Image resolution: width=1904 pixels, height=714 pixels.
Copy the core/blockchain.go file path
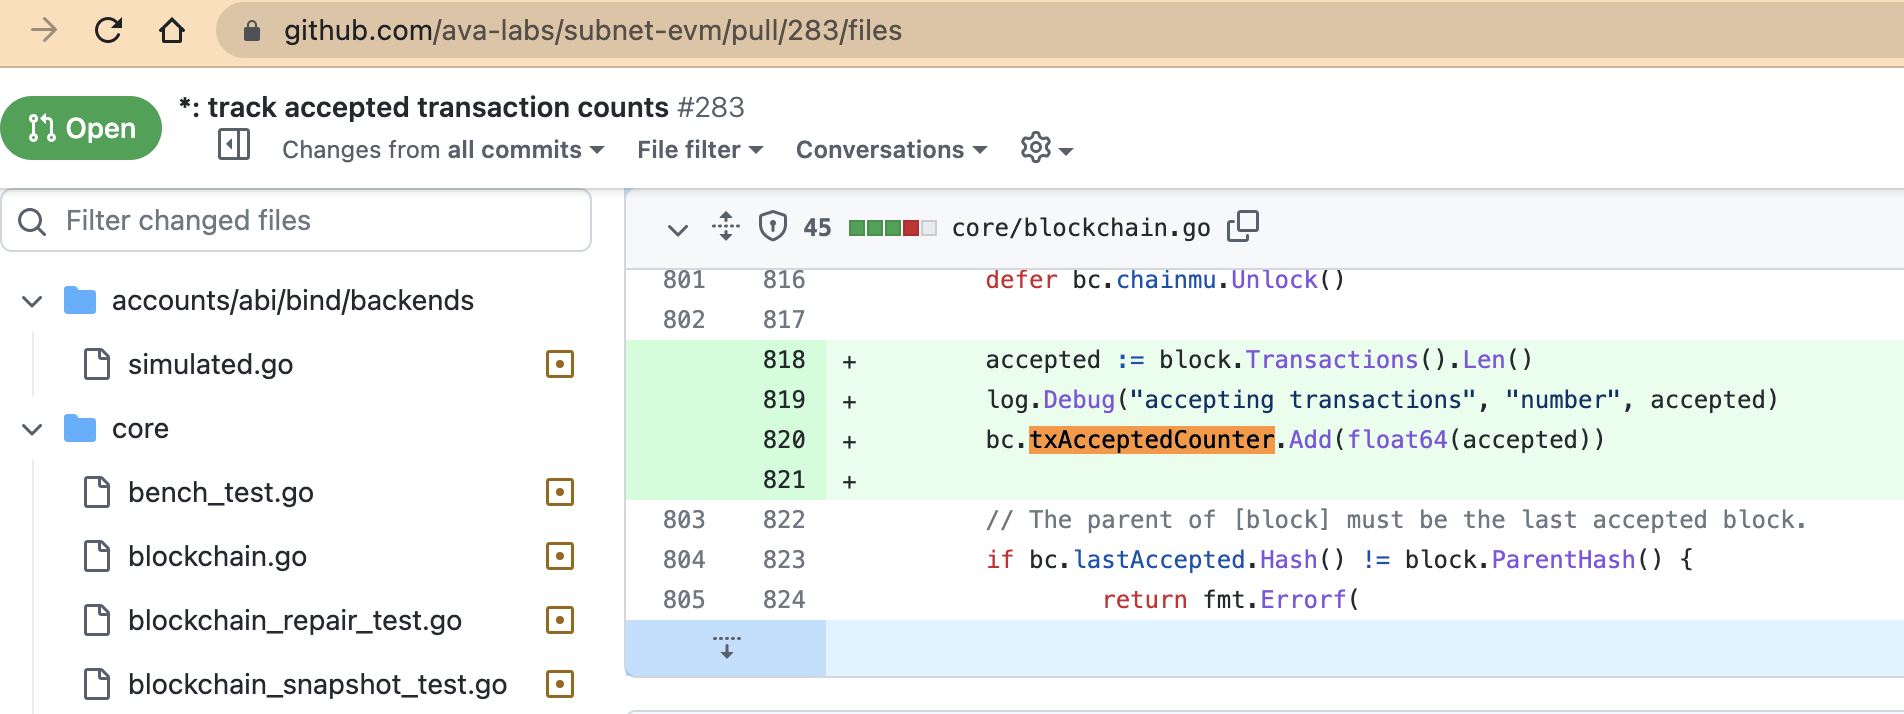point(1242,227)
